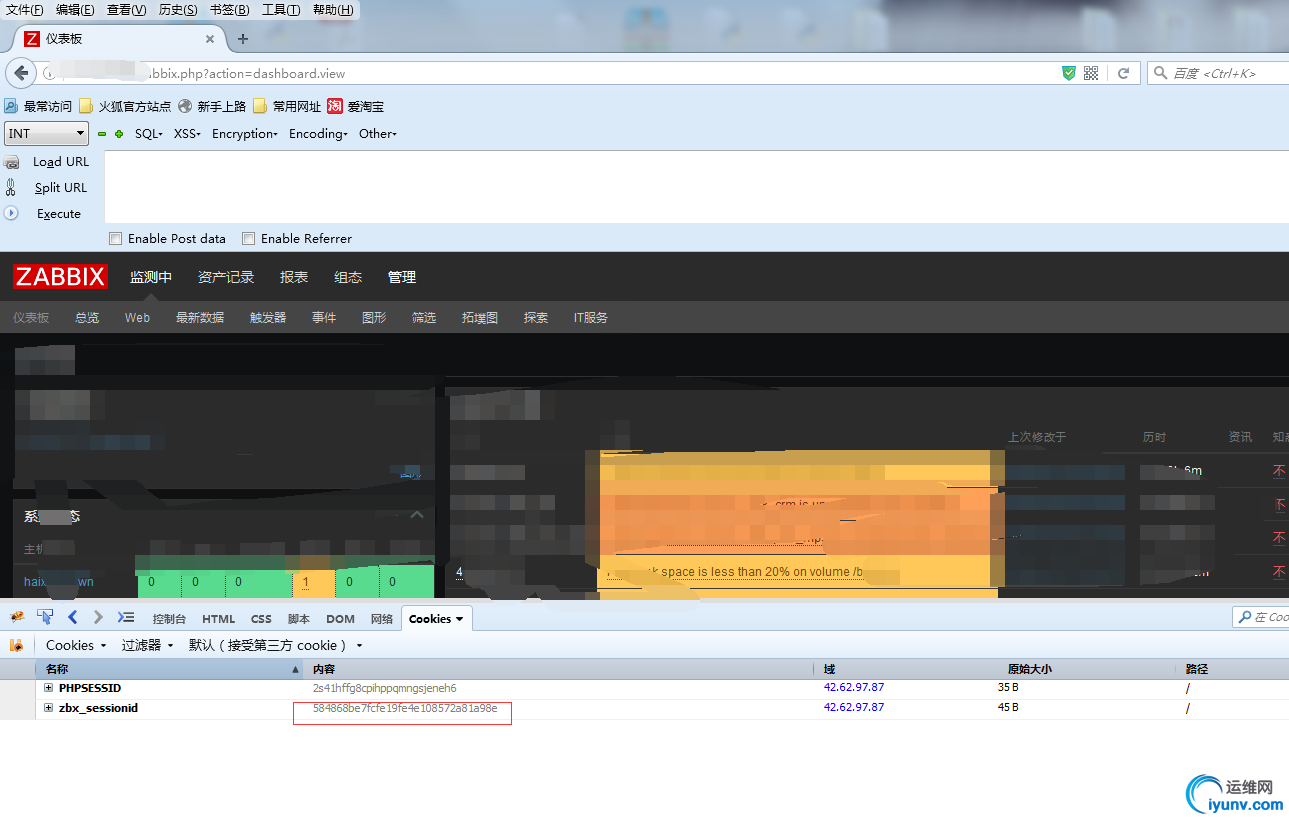Collapse the 系统状态 widget with its chevron
1289x821 pixels.
(x=417, y=515)
